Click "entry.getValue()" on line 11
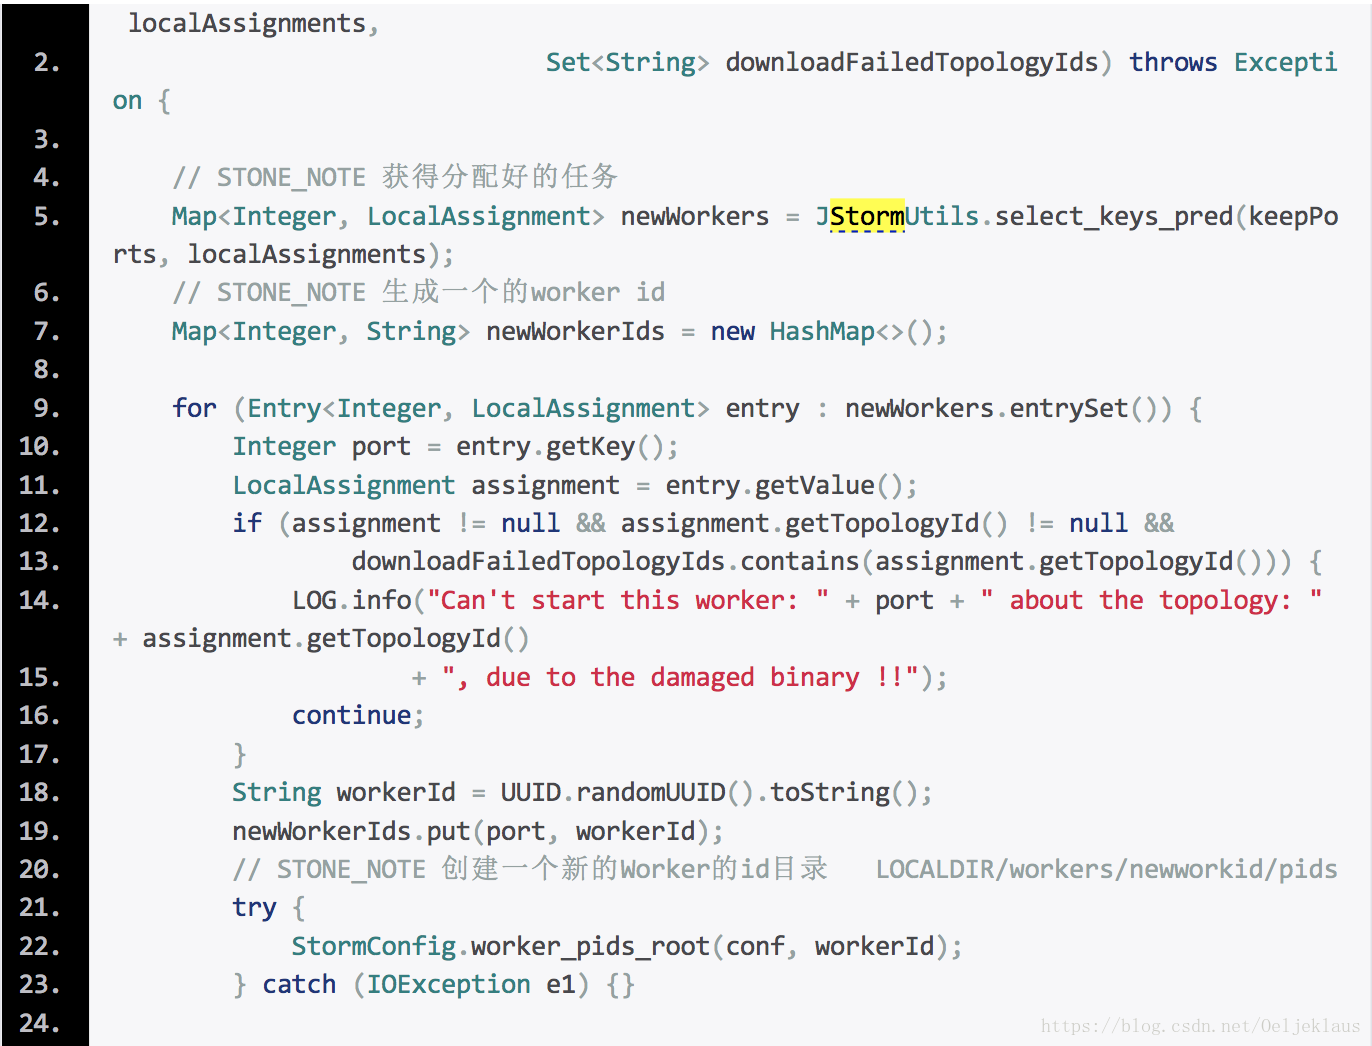1372x1046 pixels. tap(784, 485)
